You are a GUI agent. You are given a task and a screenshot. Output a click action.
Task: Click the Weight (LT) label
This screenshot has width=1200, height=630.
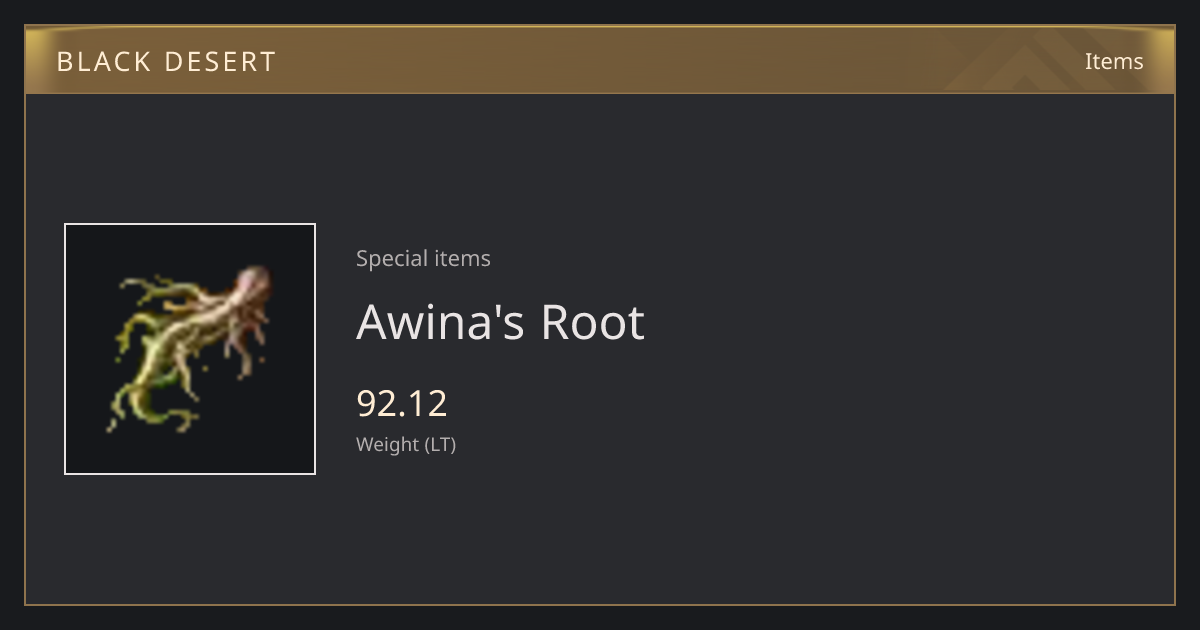[x=406, y=445]
